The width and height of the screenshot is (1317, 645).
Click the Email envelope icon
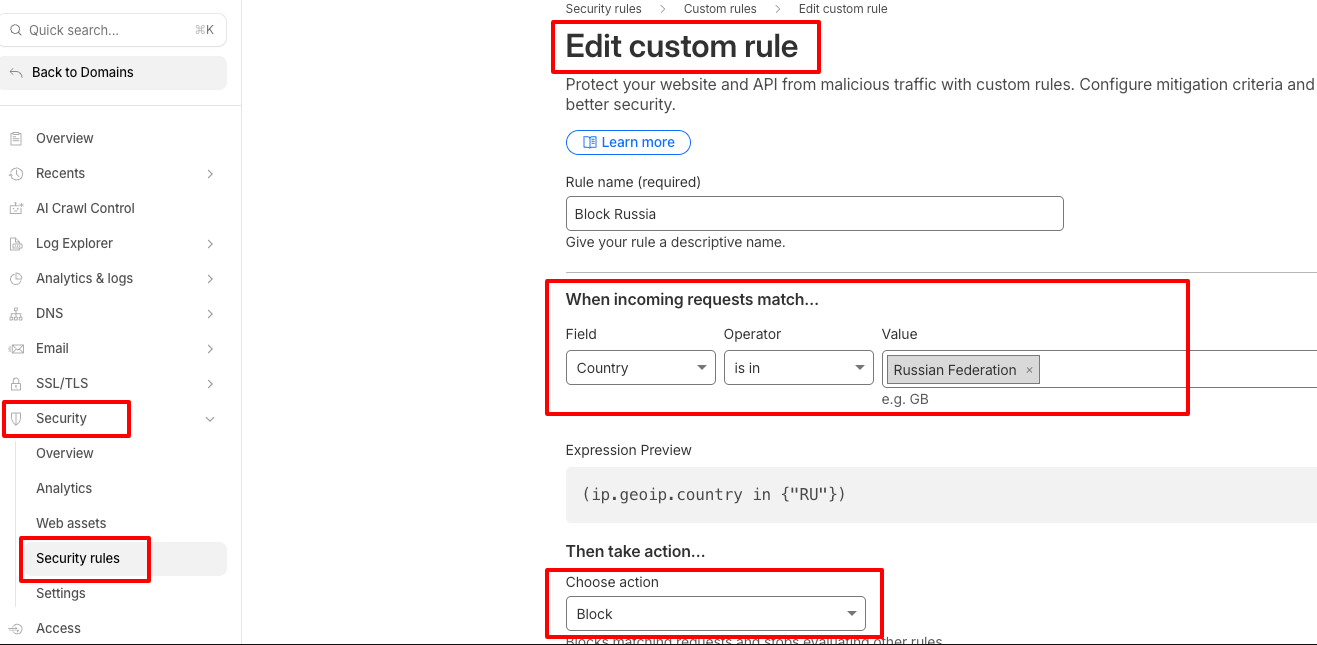coord(16,349)
